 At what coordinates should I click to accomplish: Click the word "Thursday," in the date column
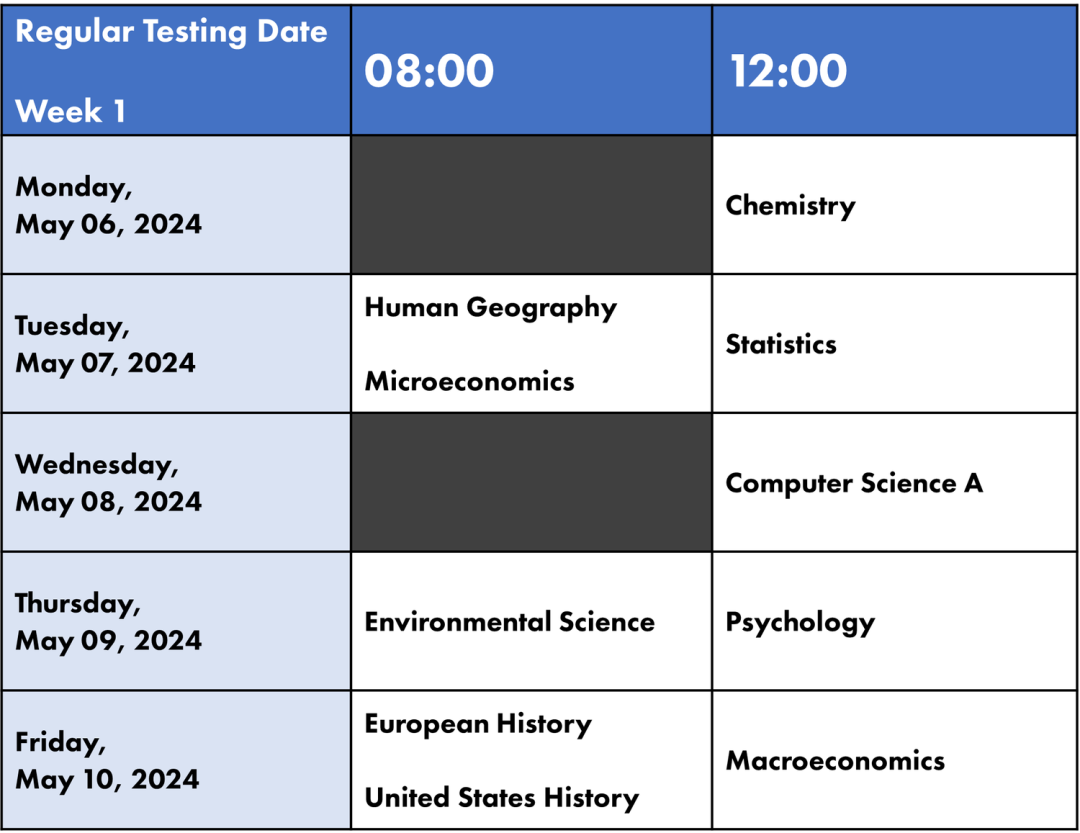78,603
